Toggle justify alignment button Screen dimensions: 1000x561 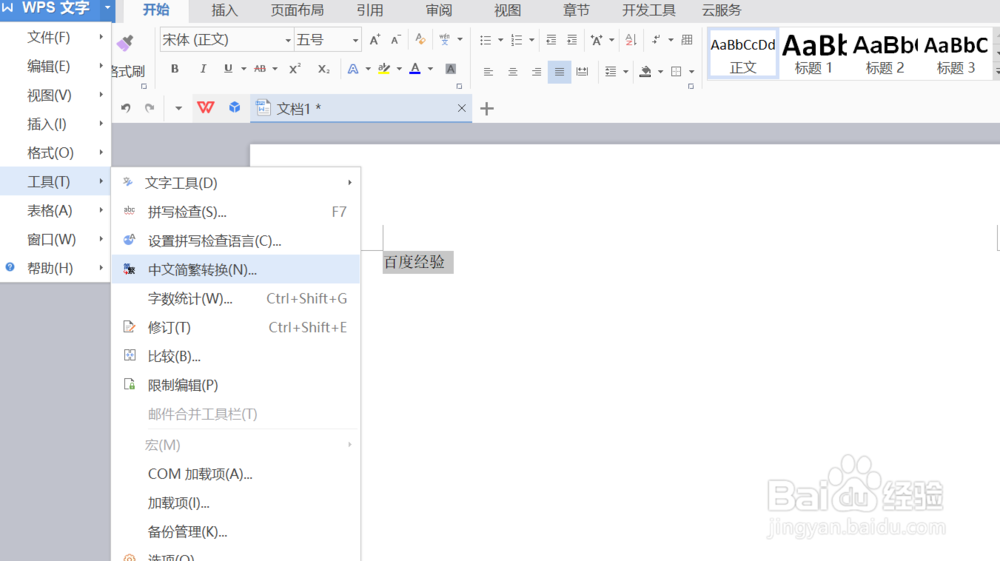coord(559,71)
